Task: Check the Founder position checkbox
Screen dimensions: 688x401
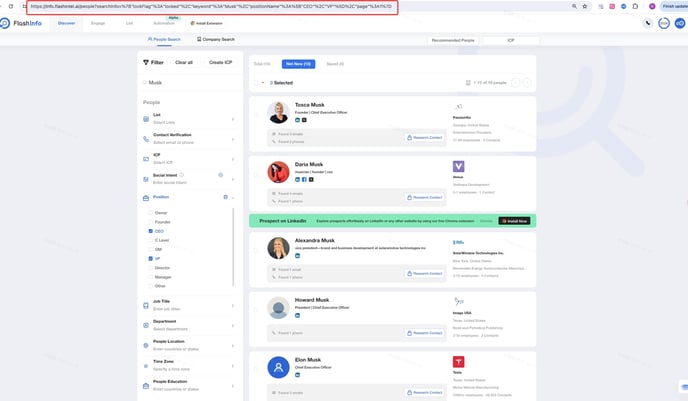Action: (x=150, y=222)
